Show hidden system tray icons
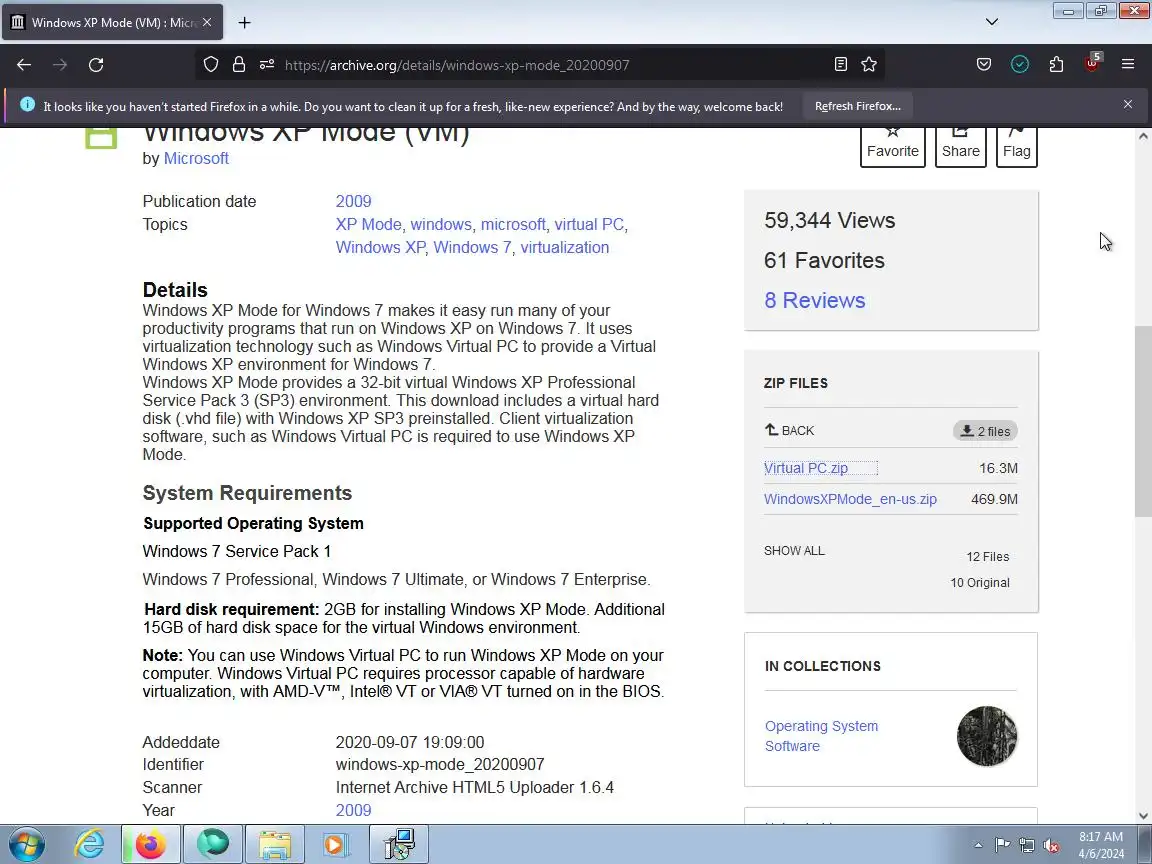1152x864 pixels. pos(978,845)
